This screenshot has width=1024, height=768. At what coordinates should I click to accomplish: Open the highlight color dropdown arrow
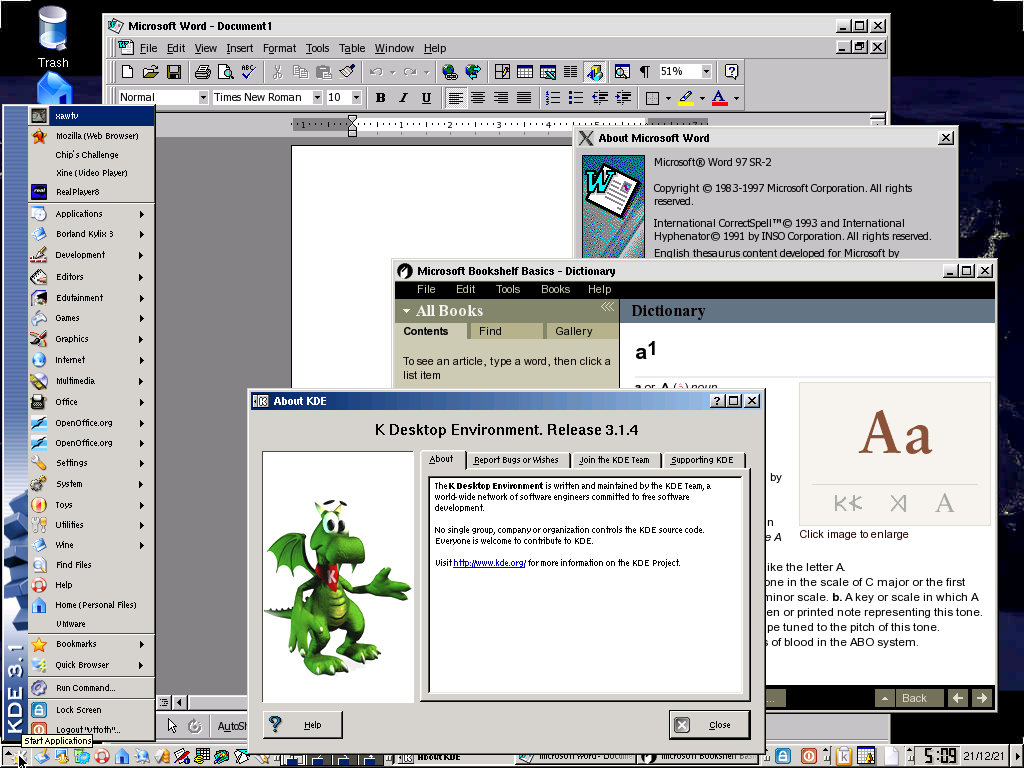coord(702,99)
